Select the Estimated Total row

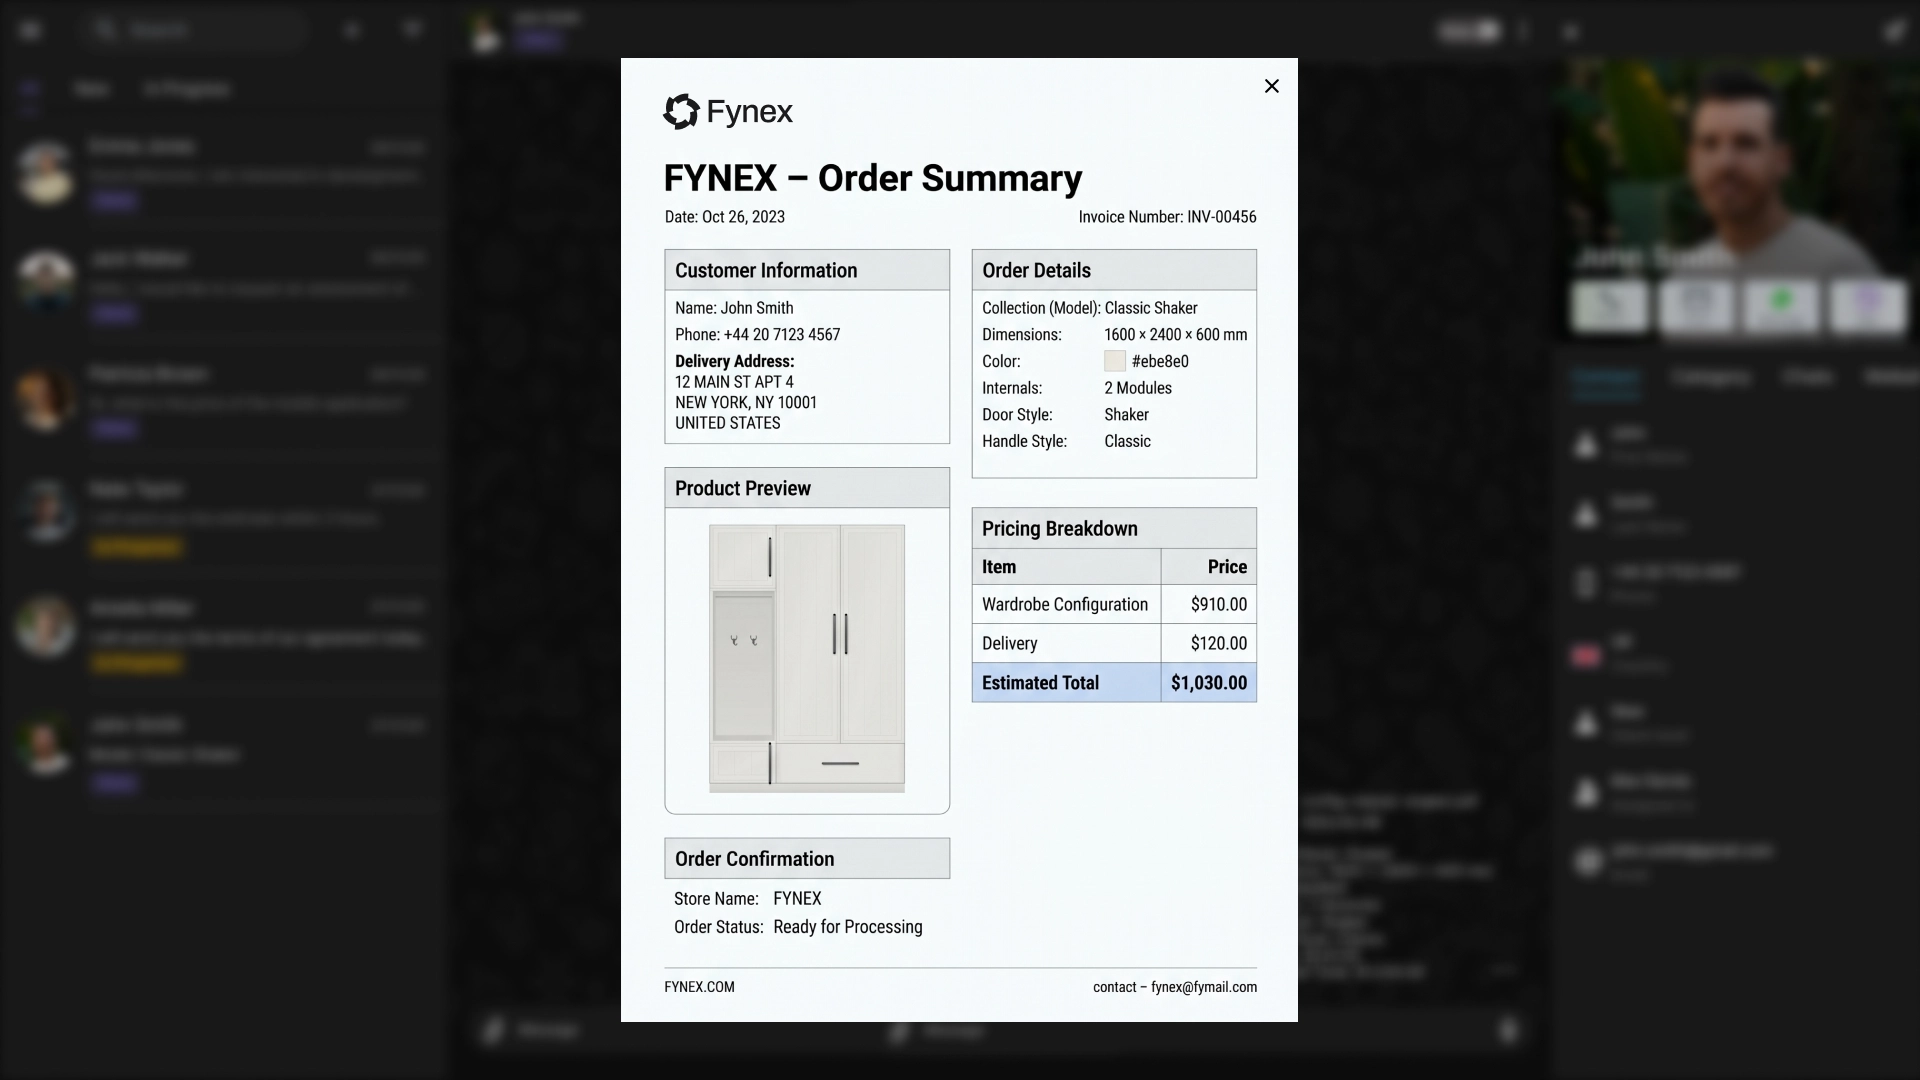click(x=1113, y=683)
